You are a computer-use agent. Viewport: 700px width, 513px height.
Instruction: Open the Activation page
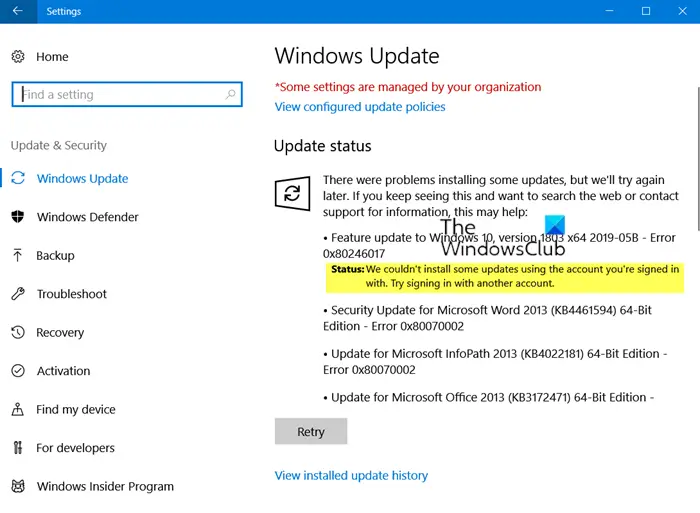(x=63, y=371)
